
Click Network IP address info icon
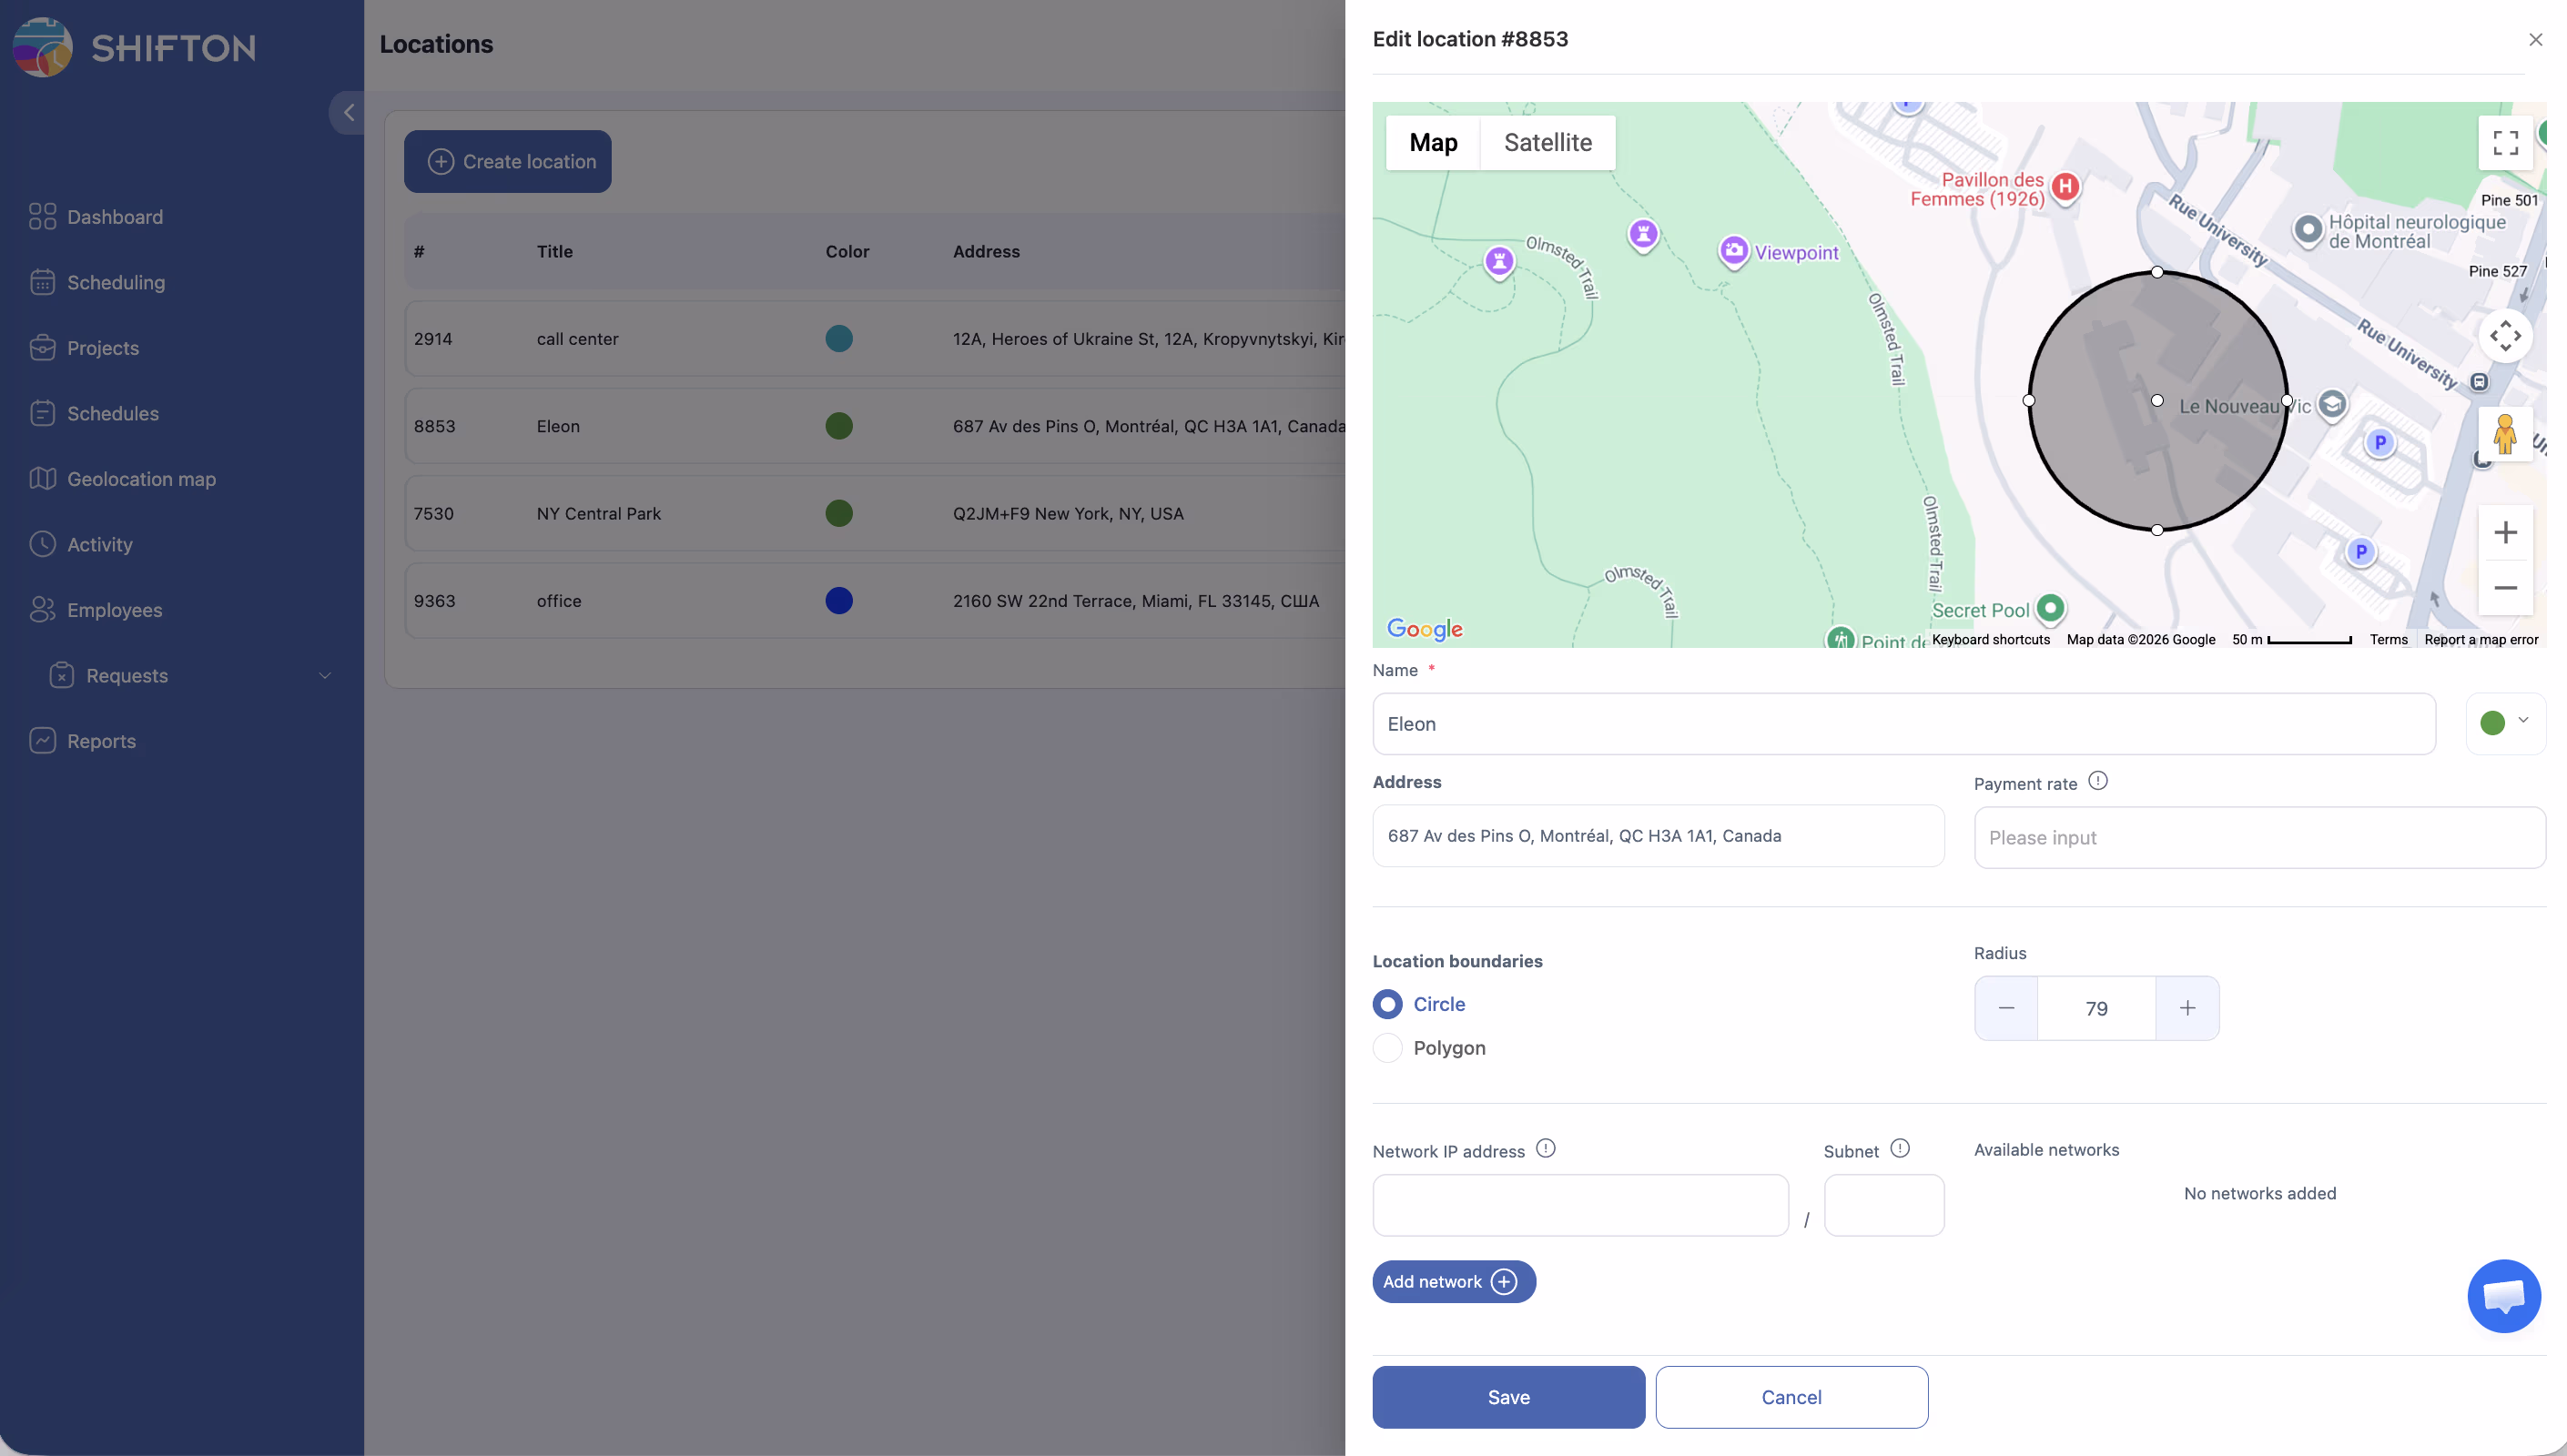pyautogui.click(x=1545, y=1148)
